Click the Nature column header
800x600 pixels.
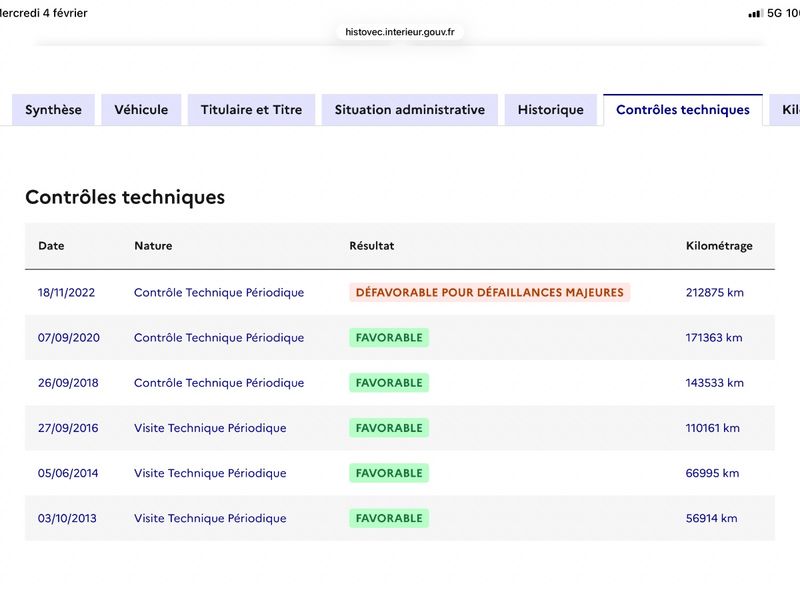[153, 245]
